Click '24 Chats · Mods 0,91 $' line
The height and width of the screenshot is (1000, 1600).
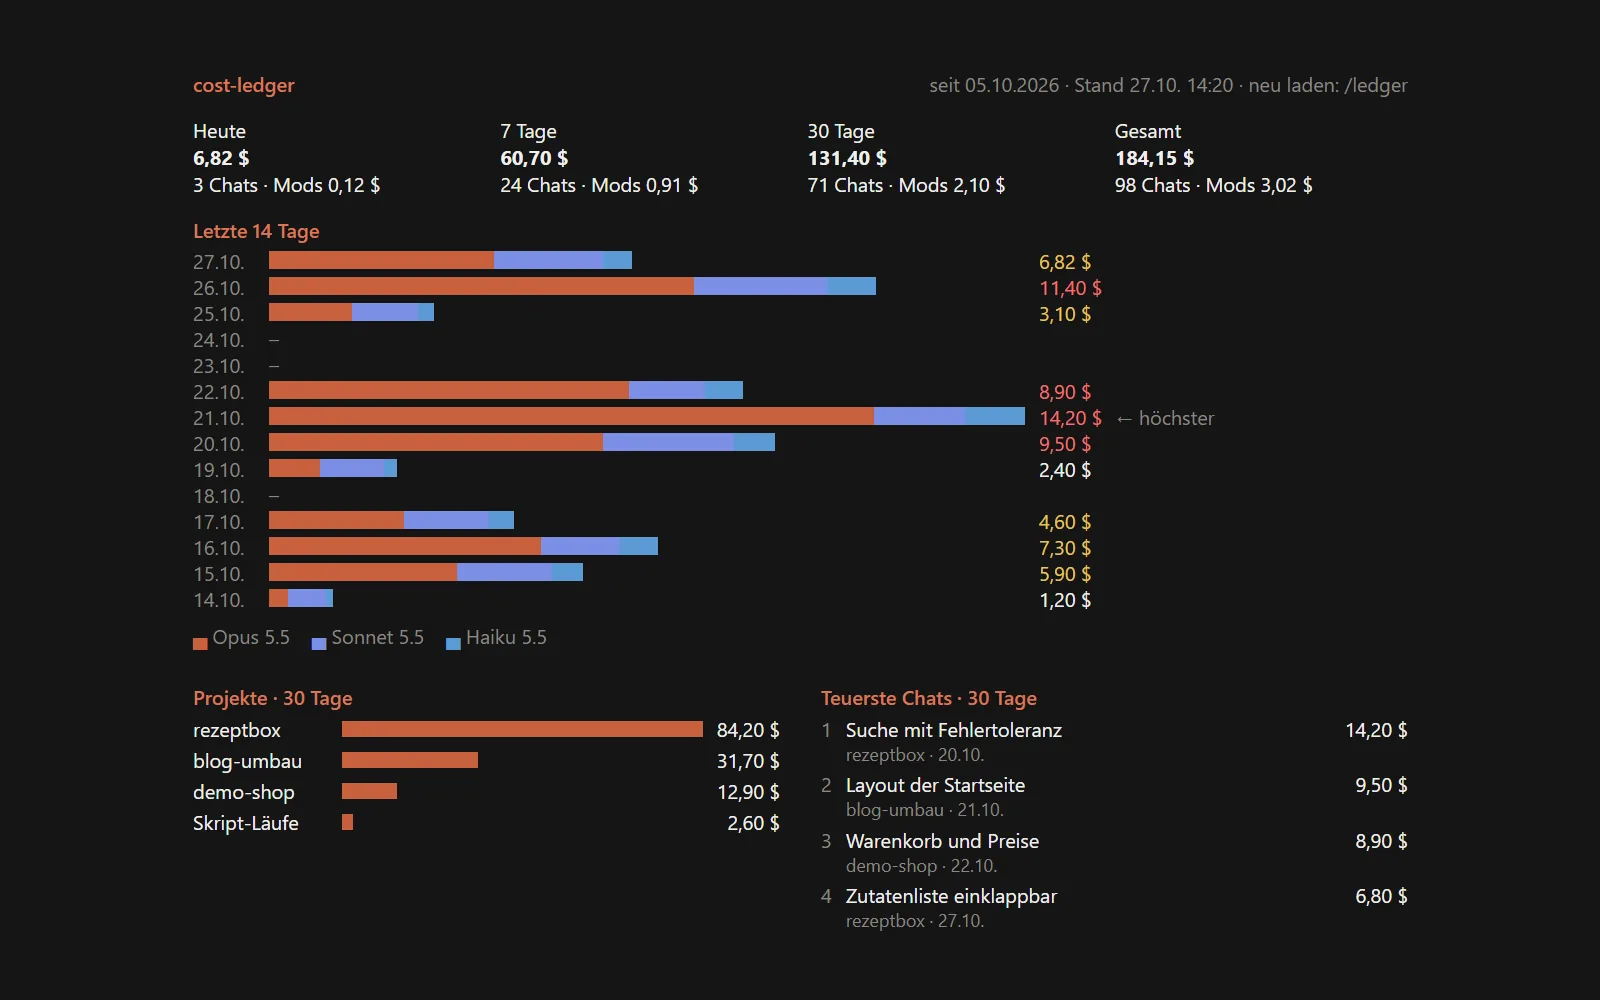pos(599,185)
